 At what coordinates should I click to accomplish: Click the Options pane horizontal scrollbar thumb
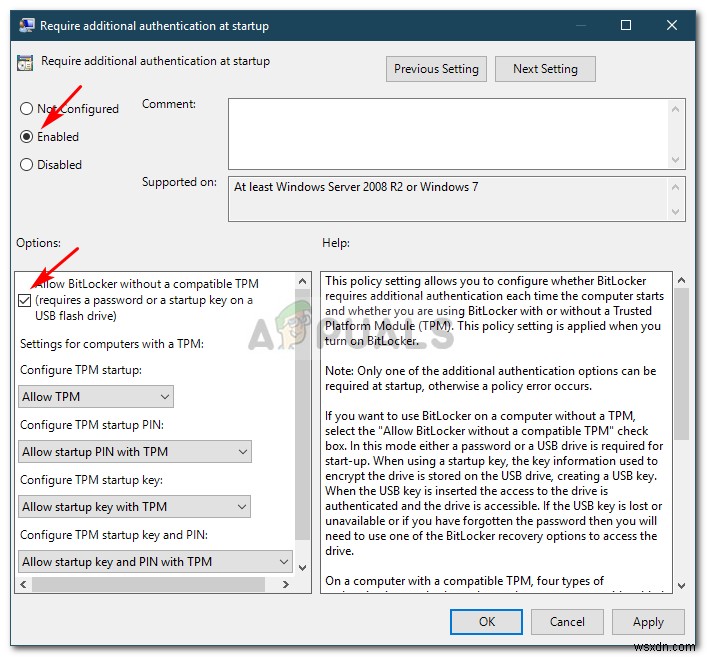click(148, 584)
